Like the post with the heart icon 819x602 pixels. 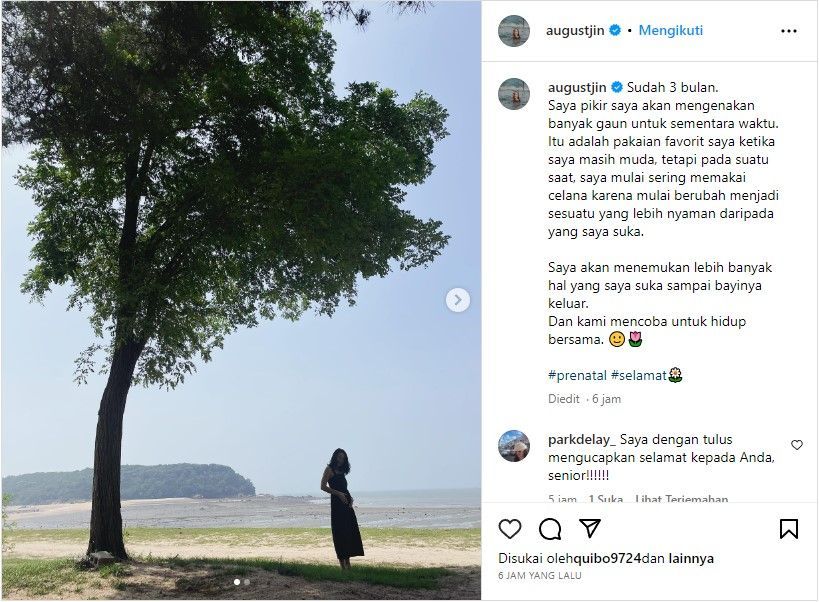[x=510, y=529]
